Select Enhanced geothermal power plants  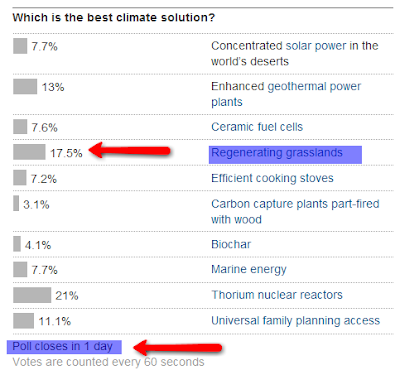pyautogui.click(x=286, y=94)
